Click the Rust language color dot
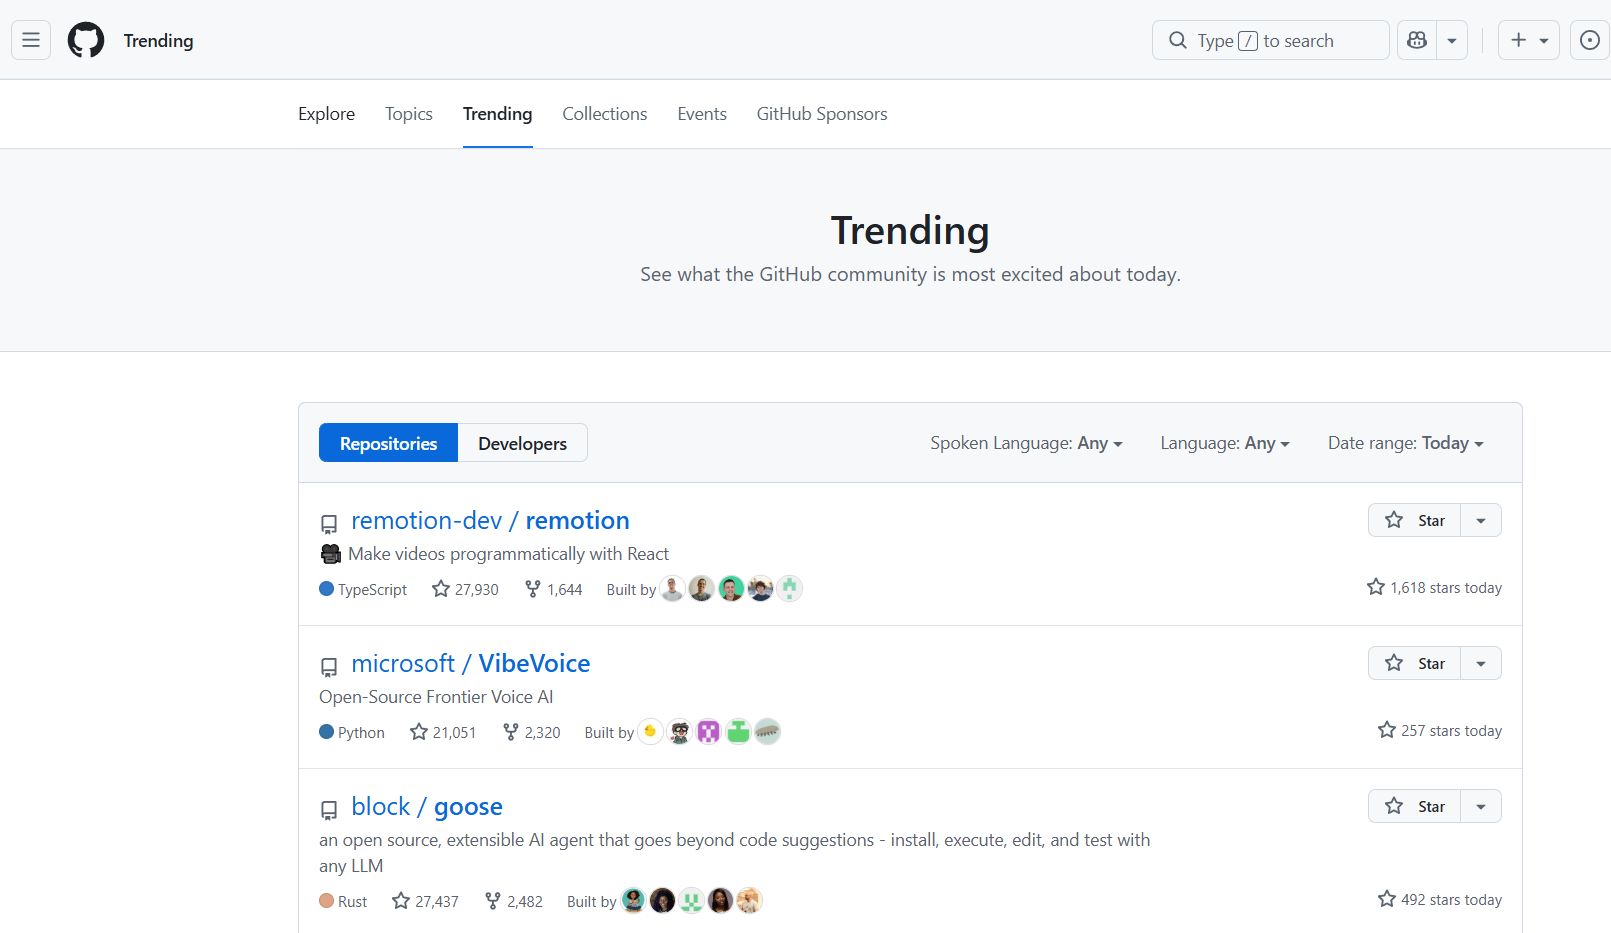Screen dimensions: 1611x933 (326, 901)
